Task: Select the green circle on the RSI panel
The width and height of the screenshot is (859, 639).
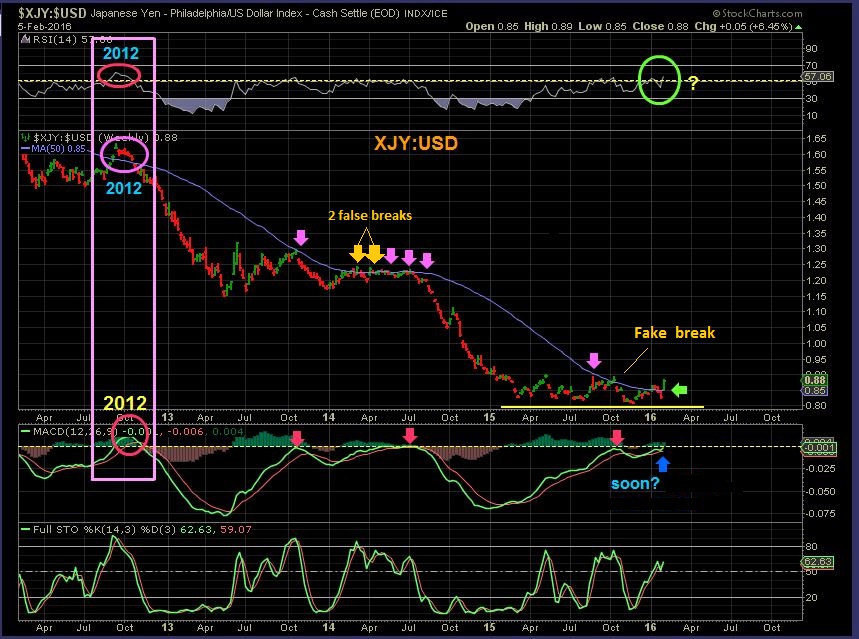Action: click(x=659, y=79)
